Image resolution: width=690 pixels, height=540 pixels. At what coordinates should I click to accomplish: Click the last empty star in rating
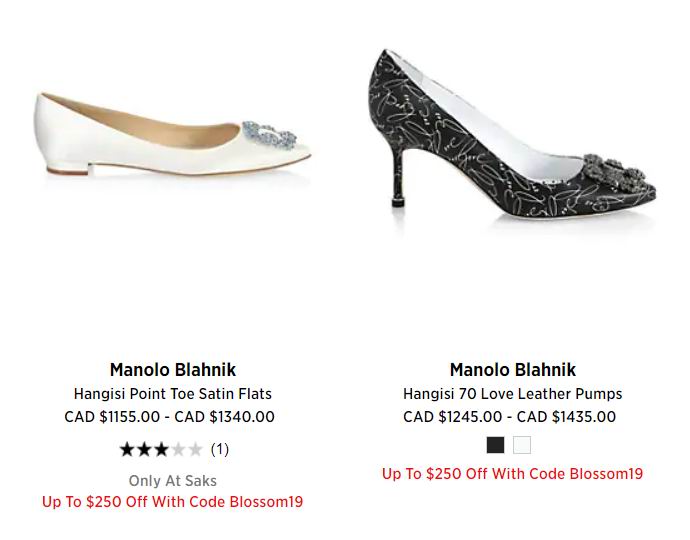coord(195,449)
